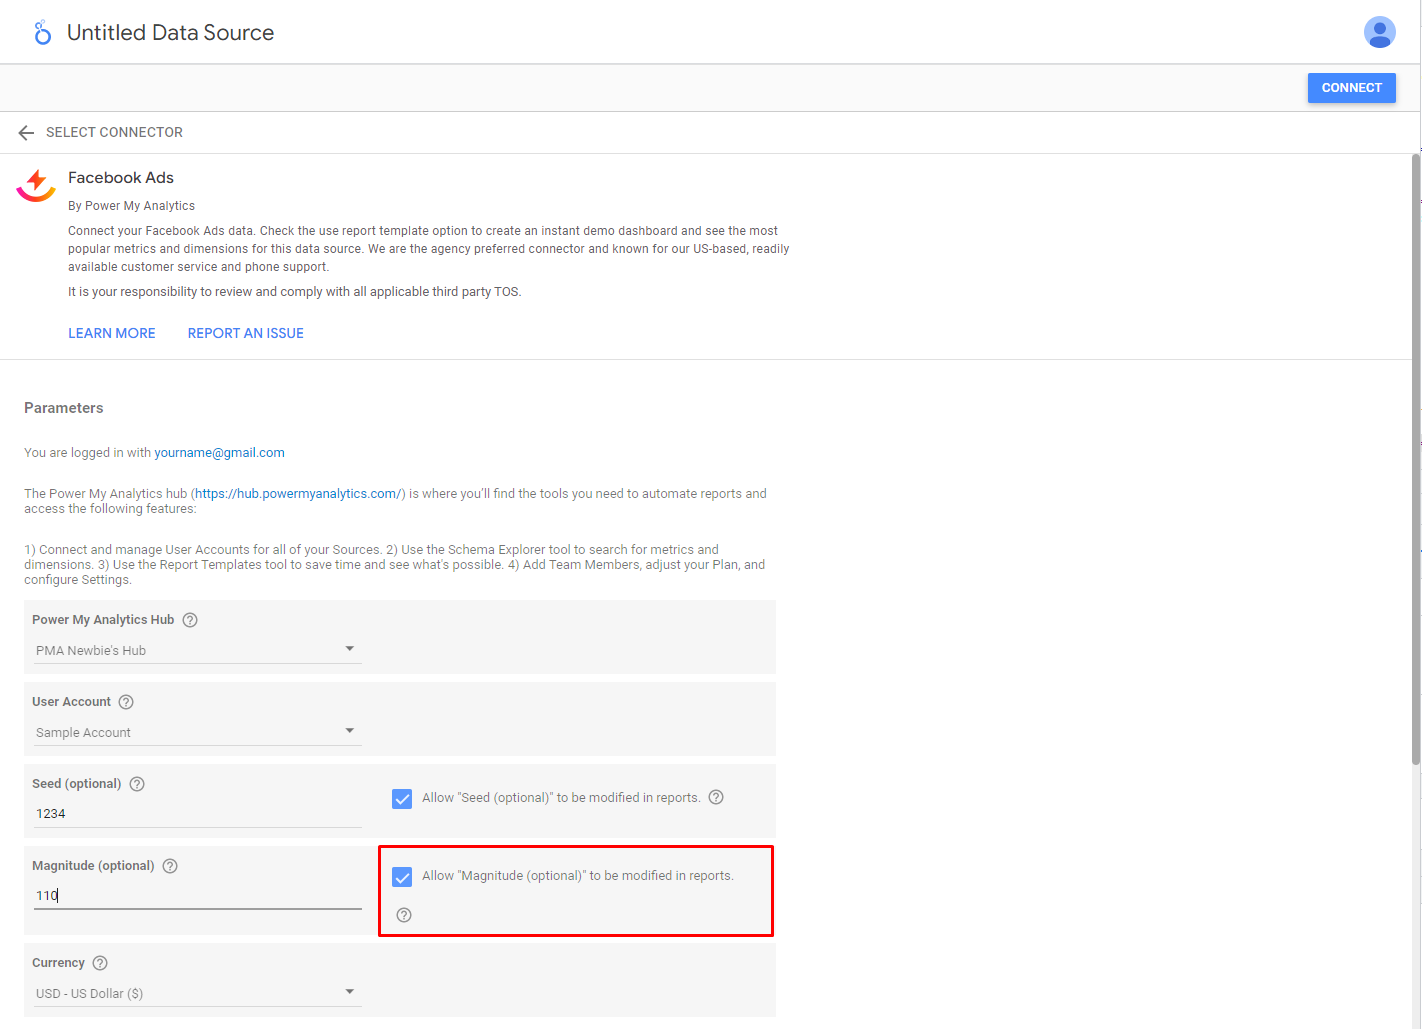Click the Looker Studio logo icon
This screenshot has width=1422, height=1029.
[42, 33]
